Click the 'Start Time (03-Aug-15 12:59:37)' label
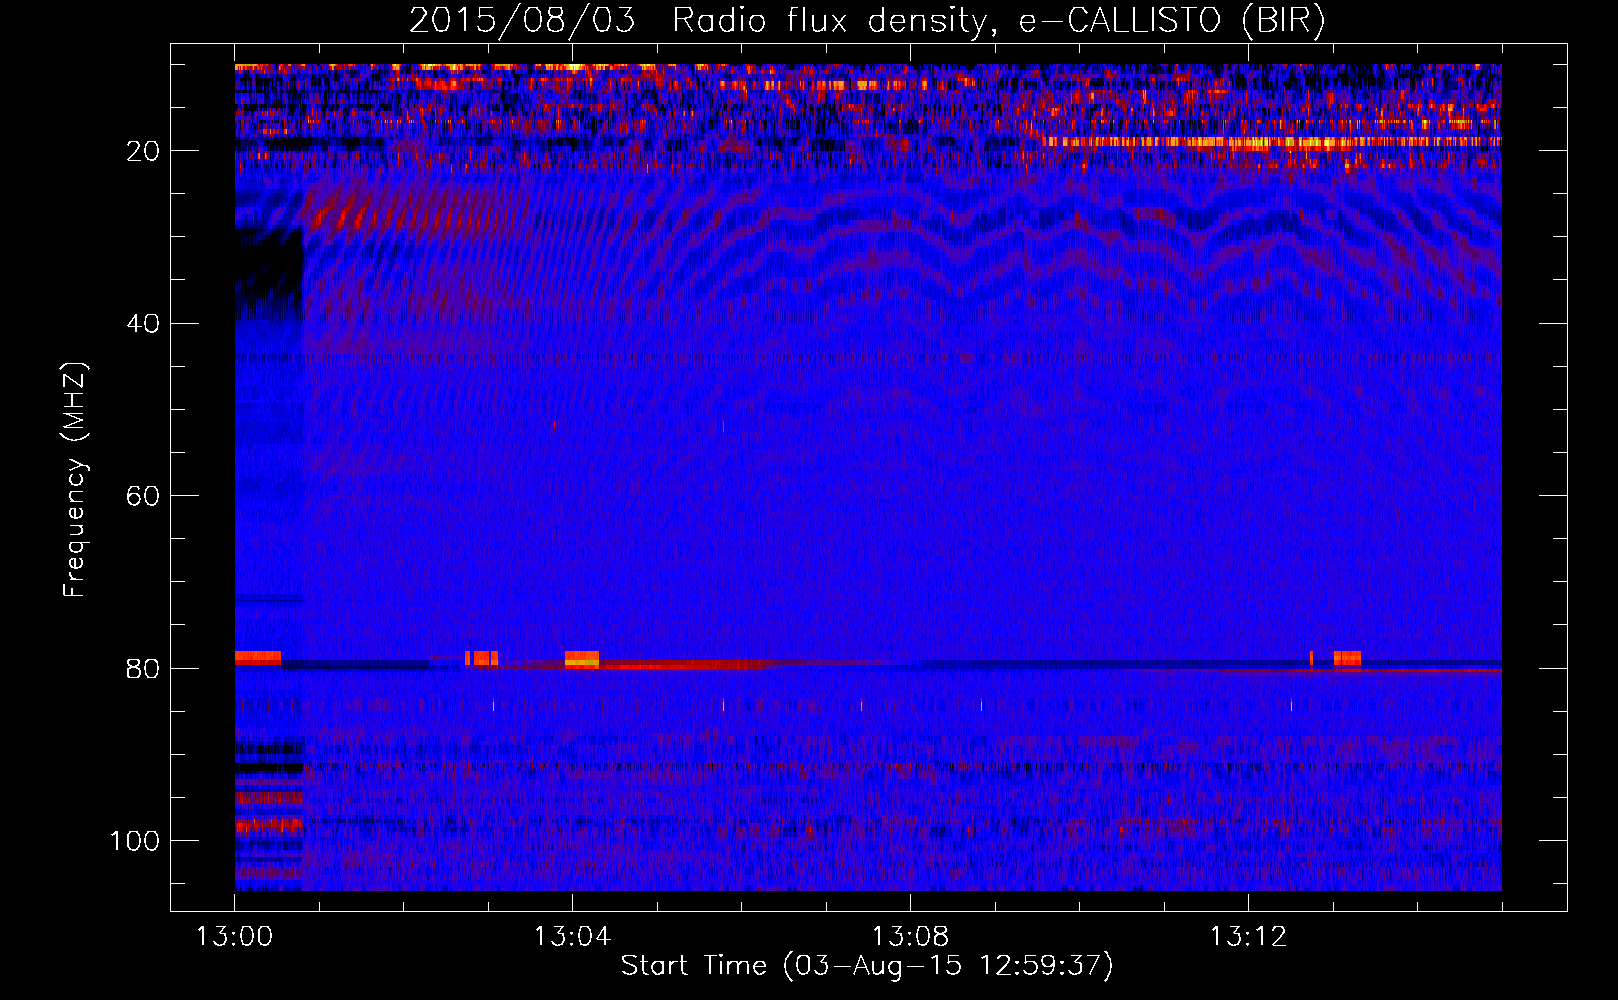This screenshot has width=1618, height=1000. [x=867, y=966]
